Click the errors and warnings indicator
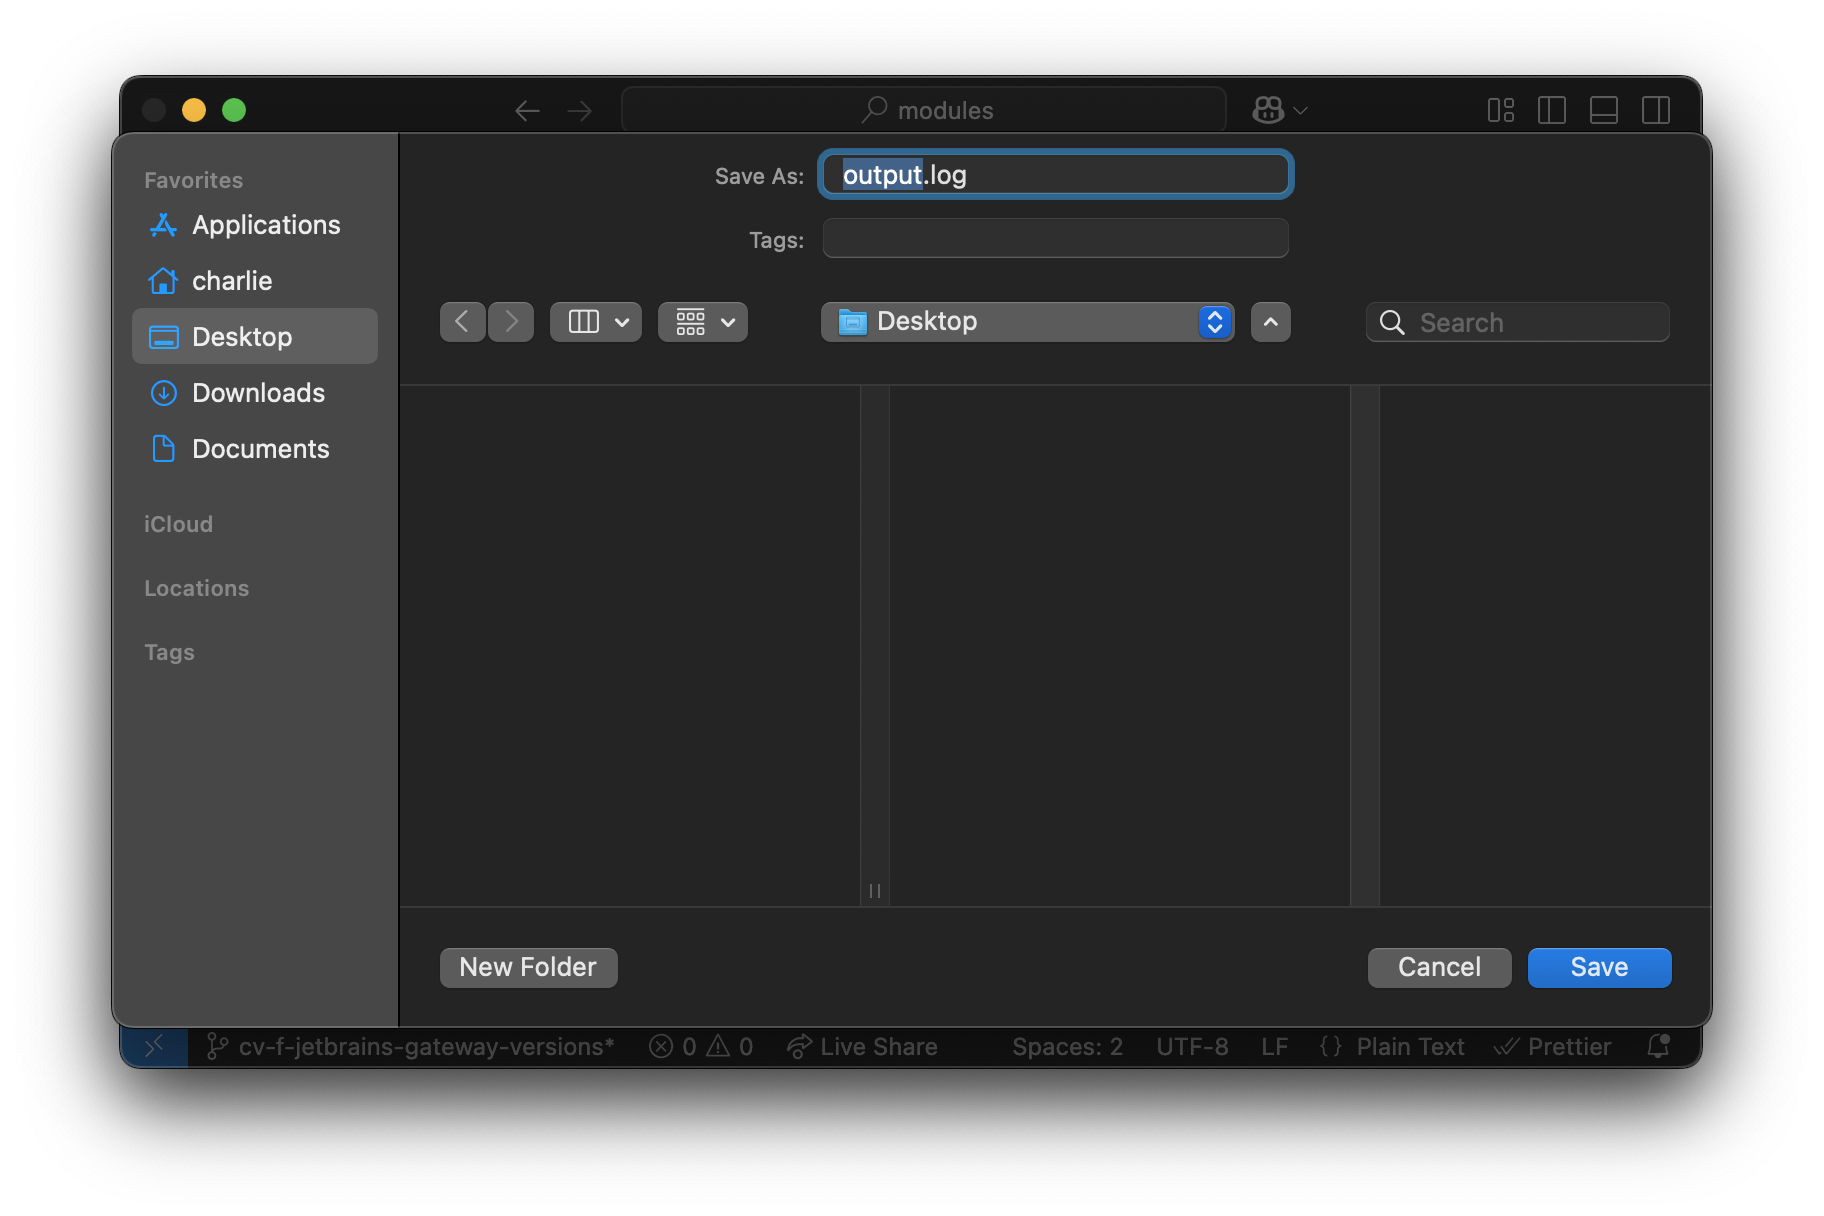The image size is (1824, 1216). [701, 1047]
